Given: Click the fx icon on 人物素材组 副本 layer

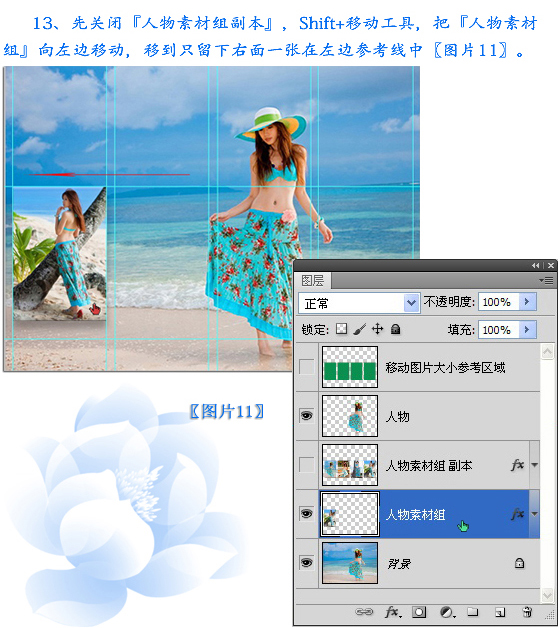Looking at the screenshot, I should (517, 465).
